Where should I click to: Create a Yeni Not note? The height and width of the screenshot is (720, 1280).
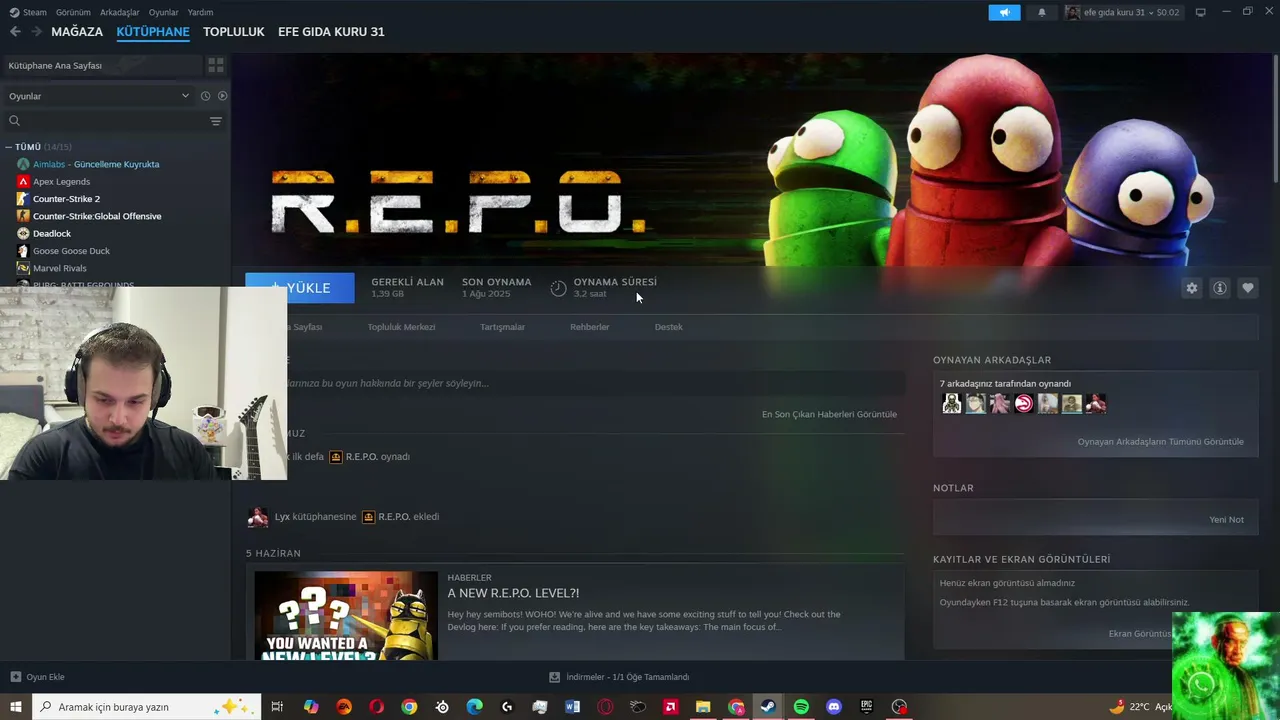[x=1226, y=519]
